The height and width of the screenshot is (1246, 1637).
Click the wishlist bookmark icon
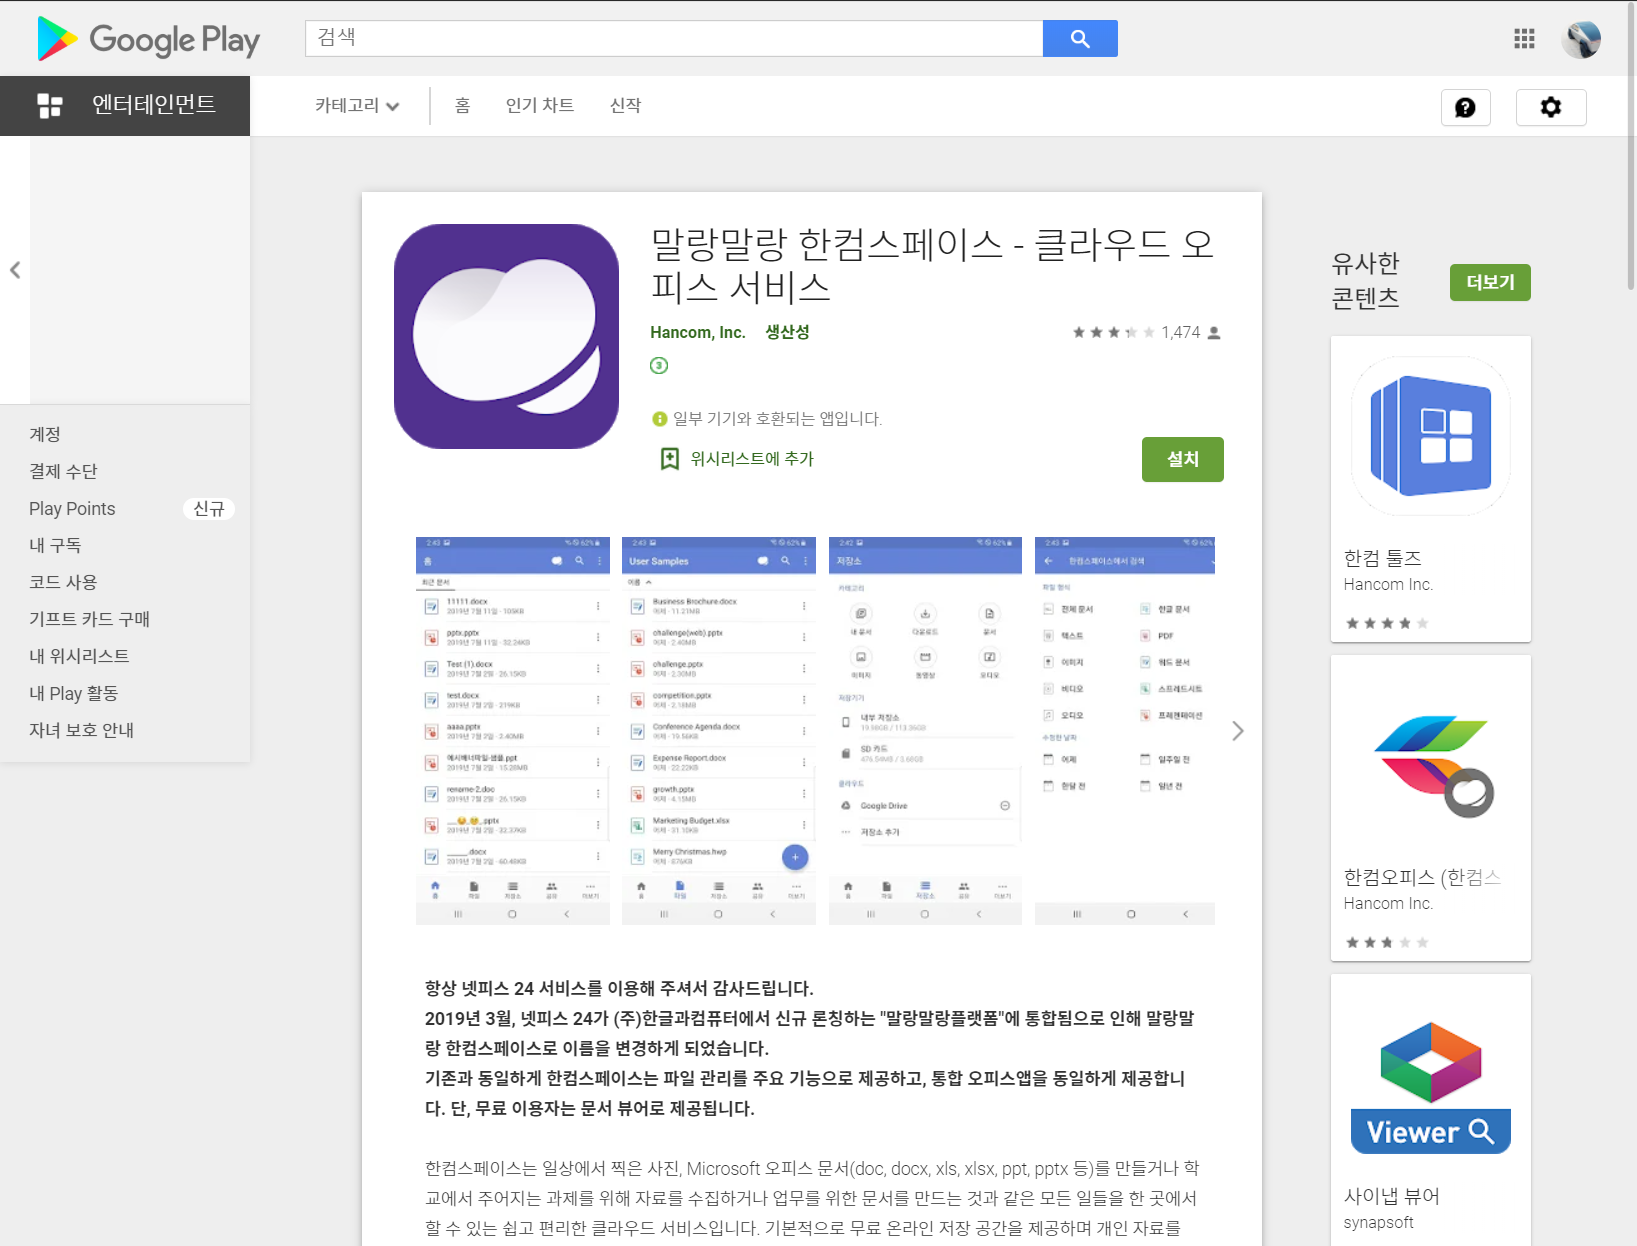pos(670,458)
